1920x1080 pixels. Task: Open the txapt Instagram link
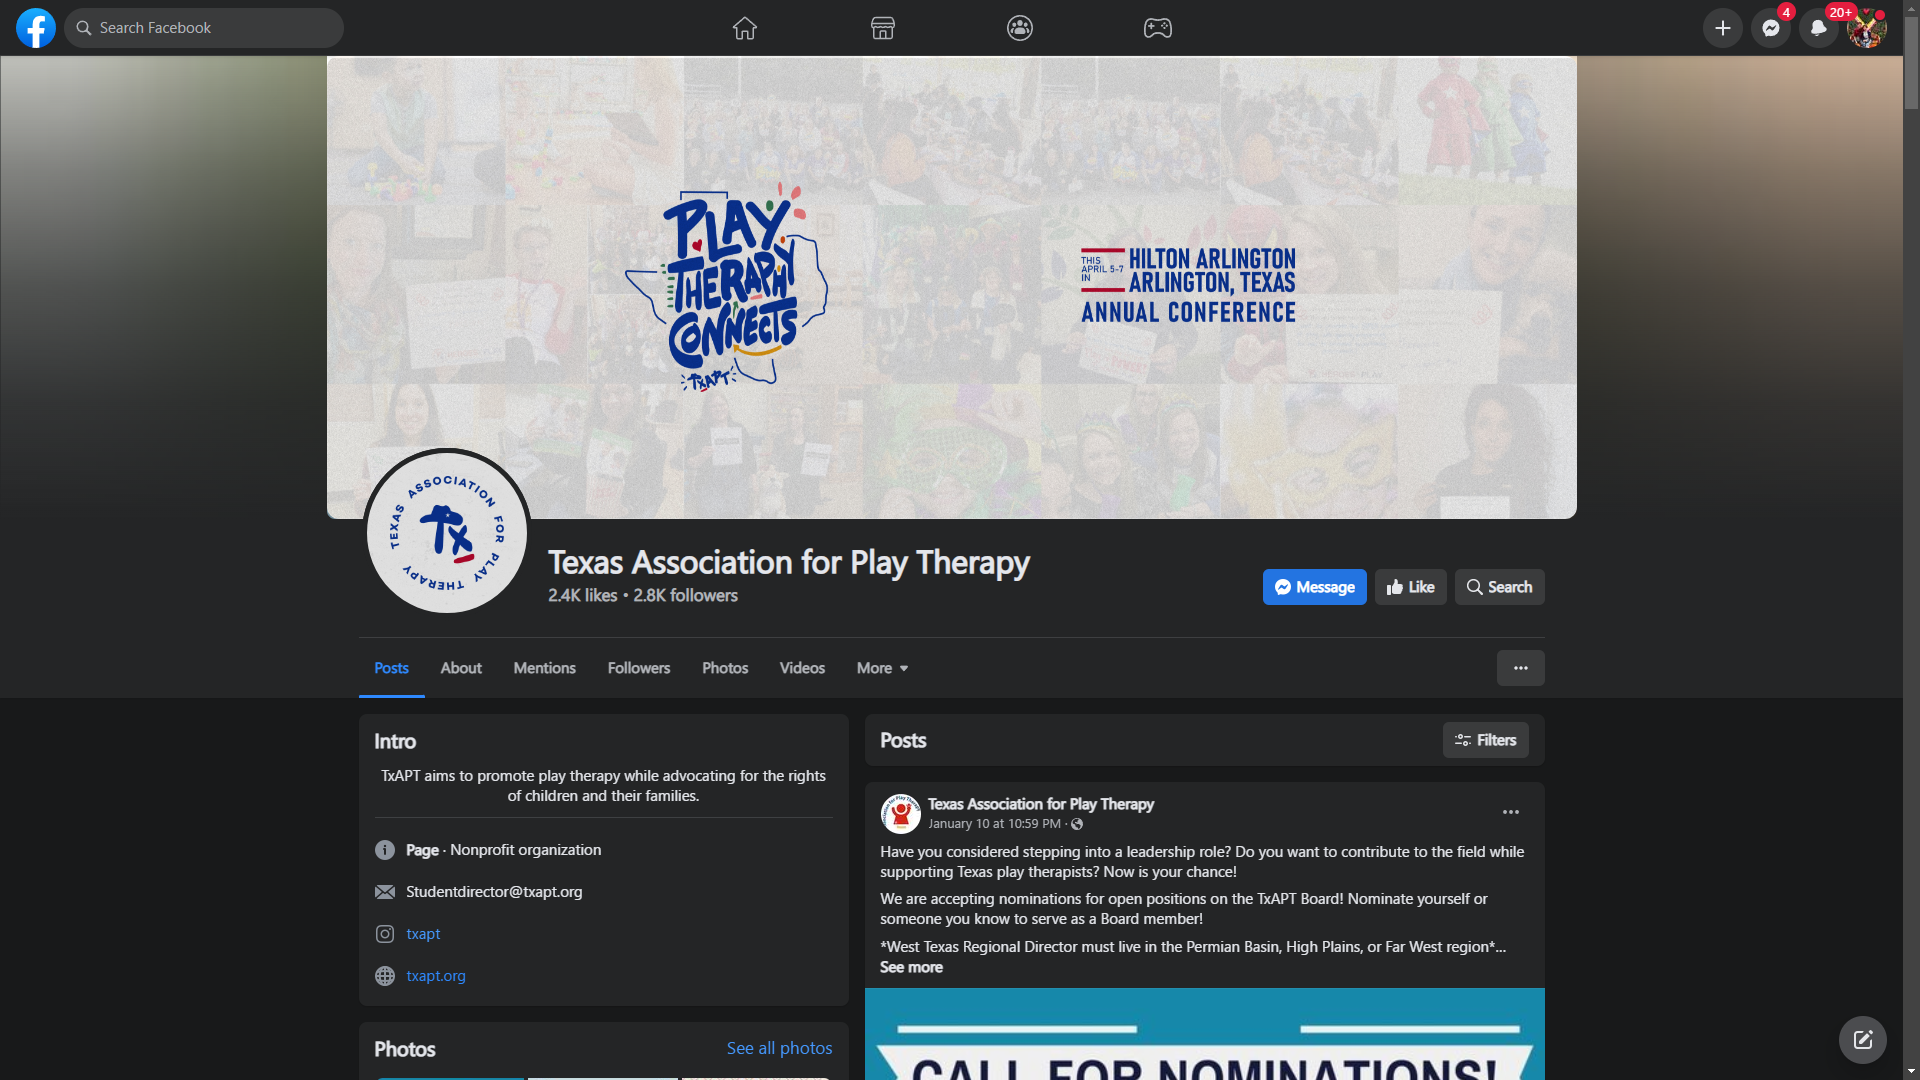pyautogui.click(x=423, y=934)
